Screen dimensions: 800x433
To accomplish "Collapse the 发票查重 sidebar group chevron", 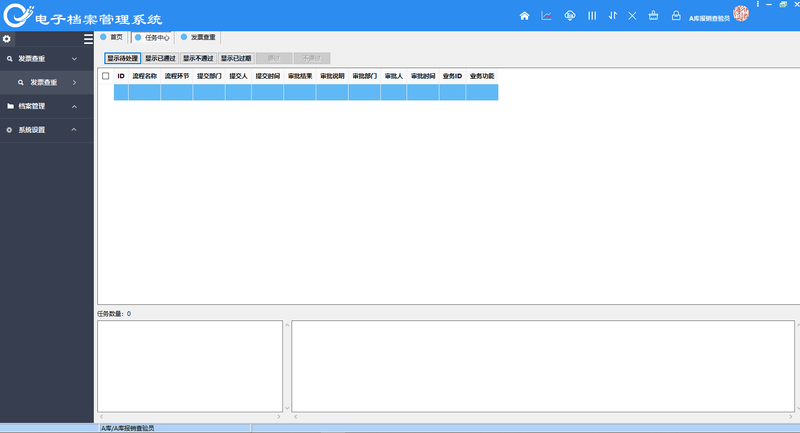I will click(x=74, y=59).
